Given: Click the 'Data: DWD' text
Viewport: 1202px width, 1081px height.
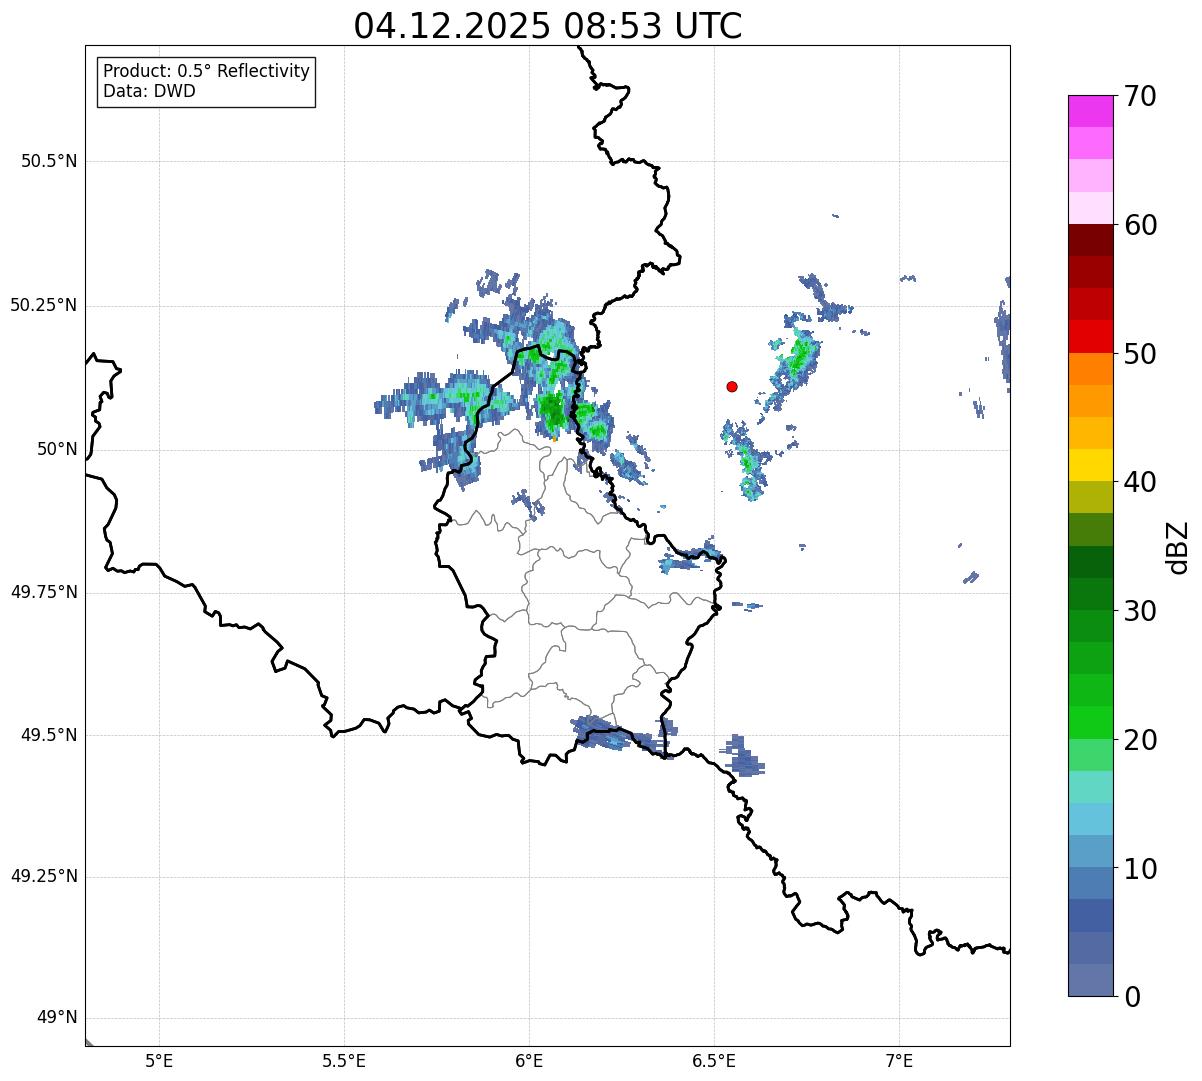Looking at the screenshot, I should [149, 91].
